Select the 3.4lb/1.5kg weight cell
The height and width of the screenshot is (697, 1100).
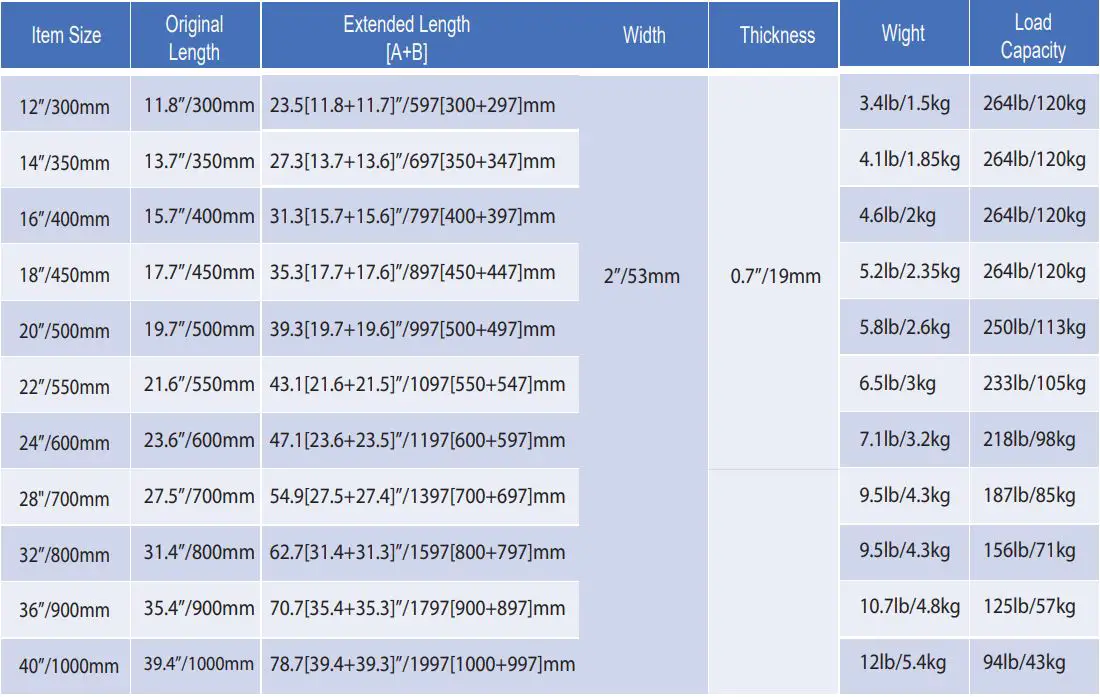pyautogui.click(x=904, y=103)
